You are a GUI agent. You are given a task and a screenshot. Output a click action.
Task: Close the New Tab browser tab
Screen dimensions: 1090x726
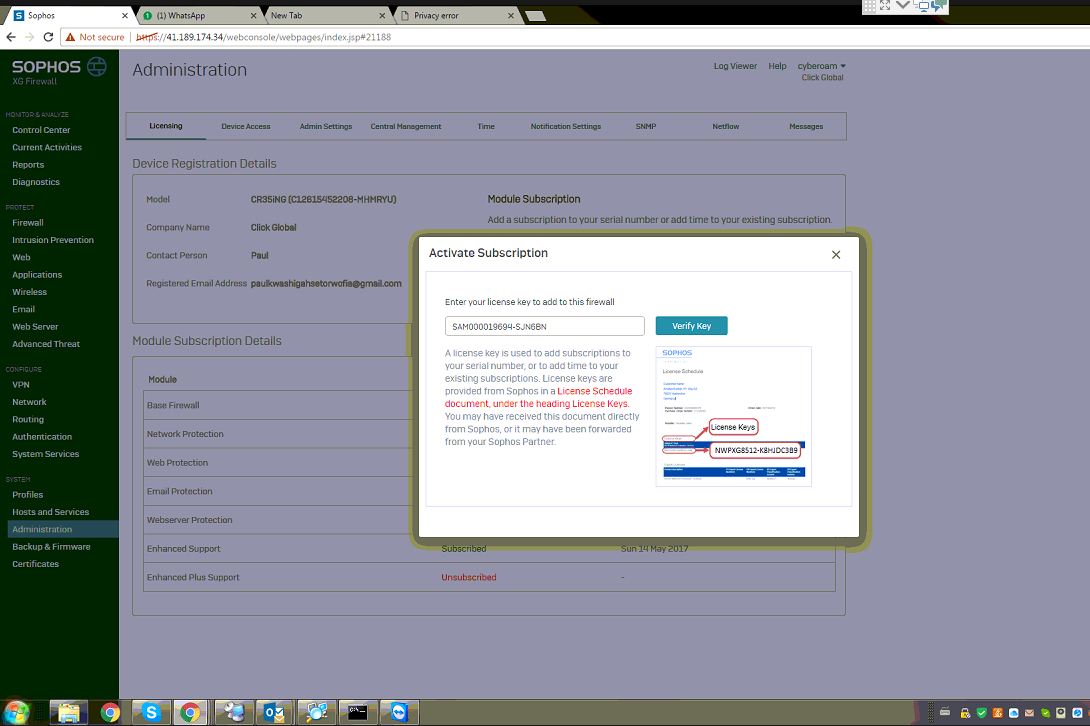pos(382,15)
